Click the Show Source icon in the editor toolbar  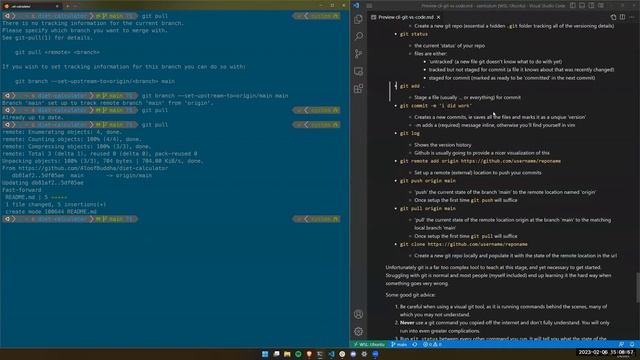(613, 17)
